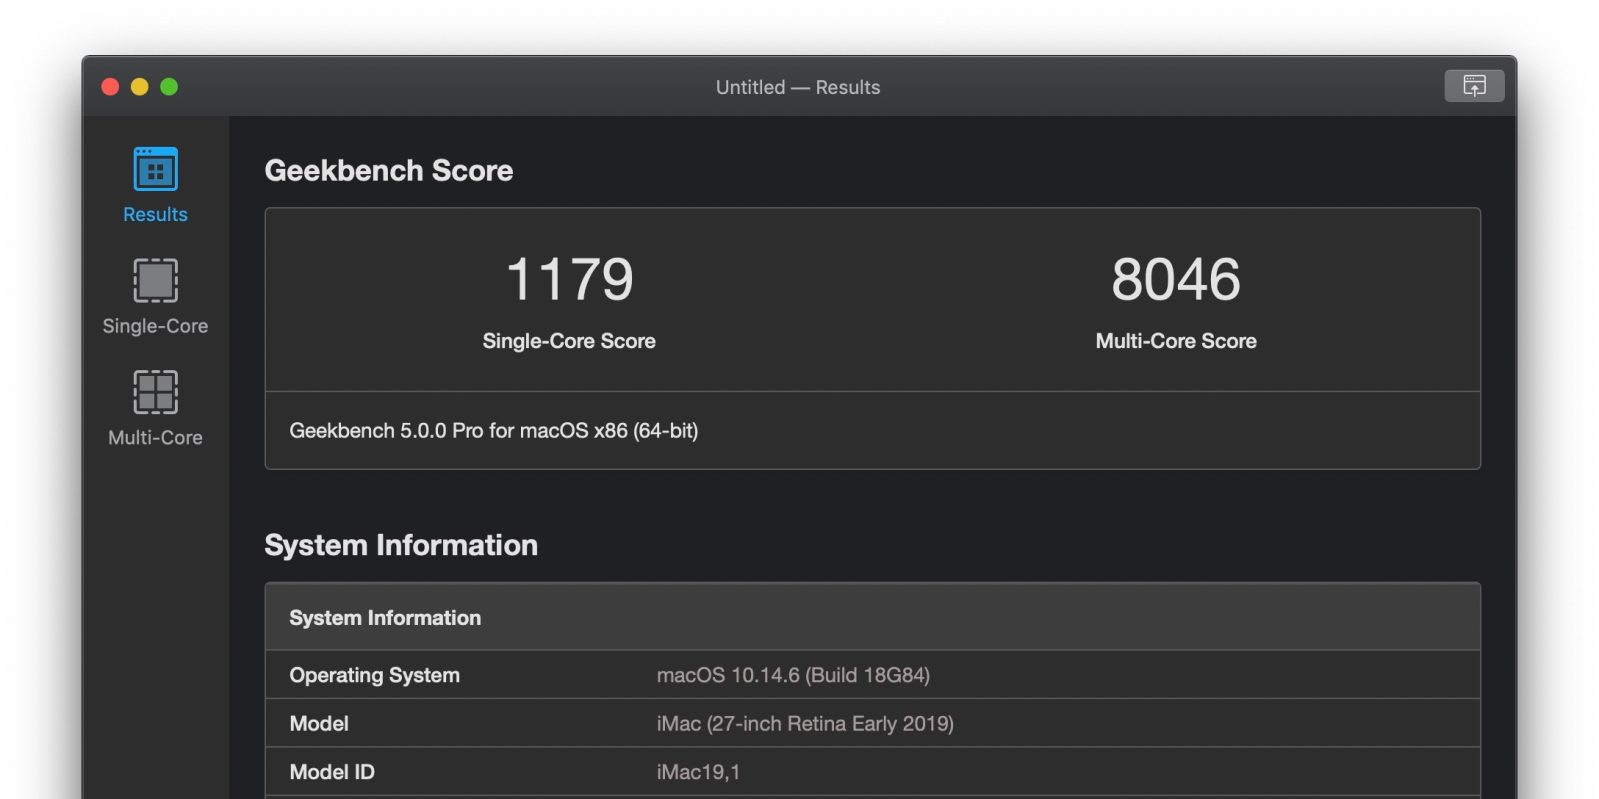
Task: Click the 8046 multi-core score number
Action: (x=1175, y=279)
